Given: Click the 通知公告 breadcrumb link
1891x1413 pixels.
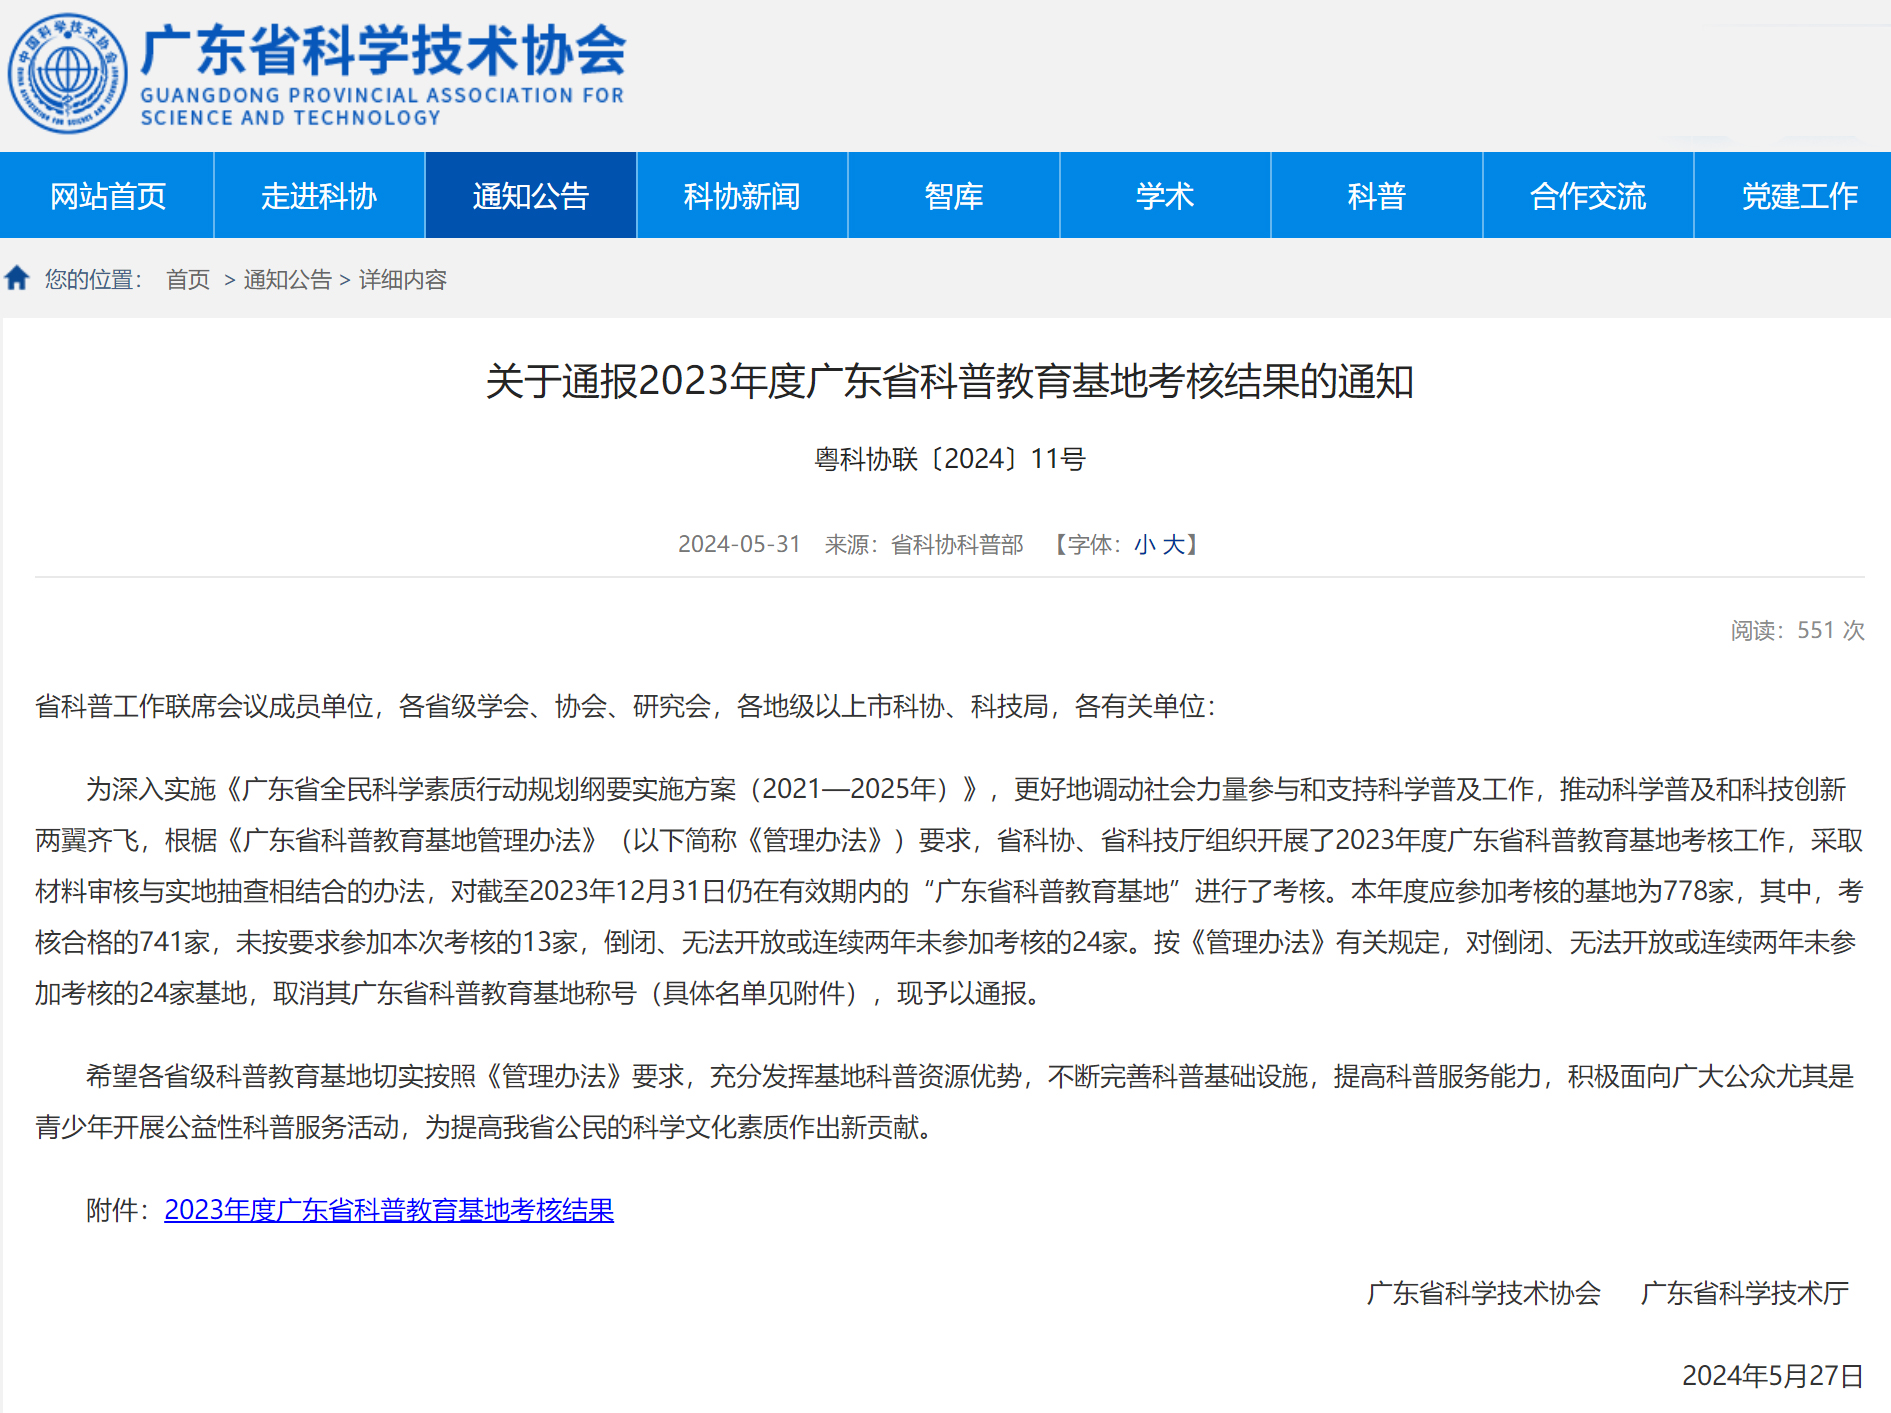Looking at the screenshot, I should (287, 280).
